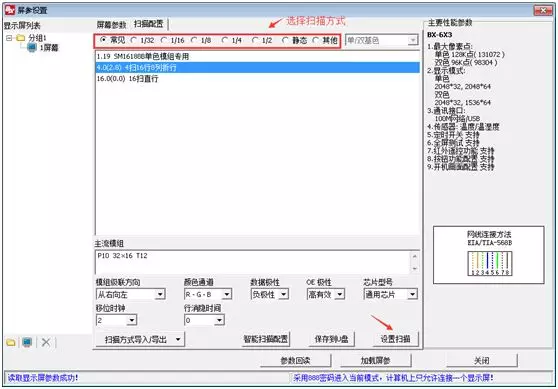Choose the 1/8 scan radio option
Viewport: 558px width, 389px height.
point(194,40)
